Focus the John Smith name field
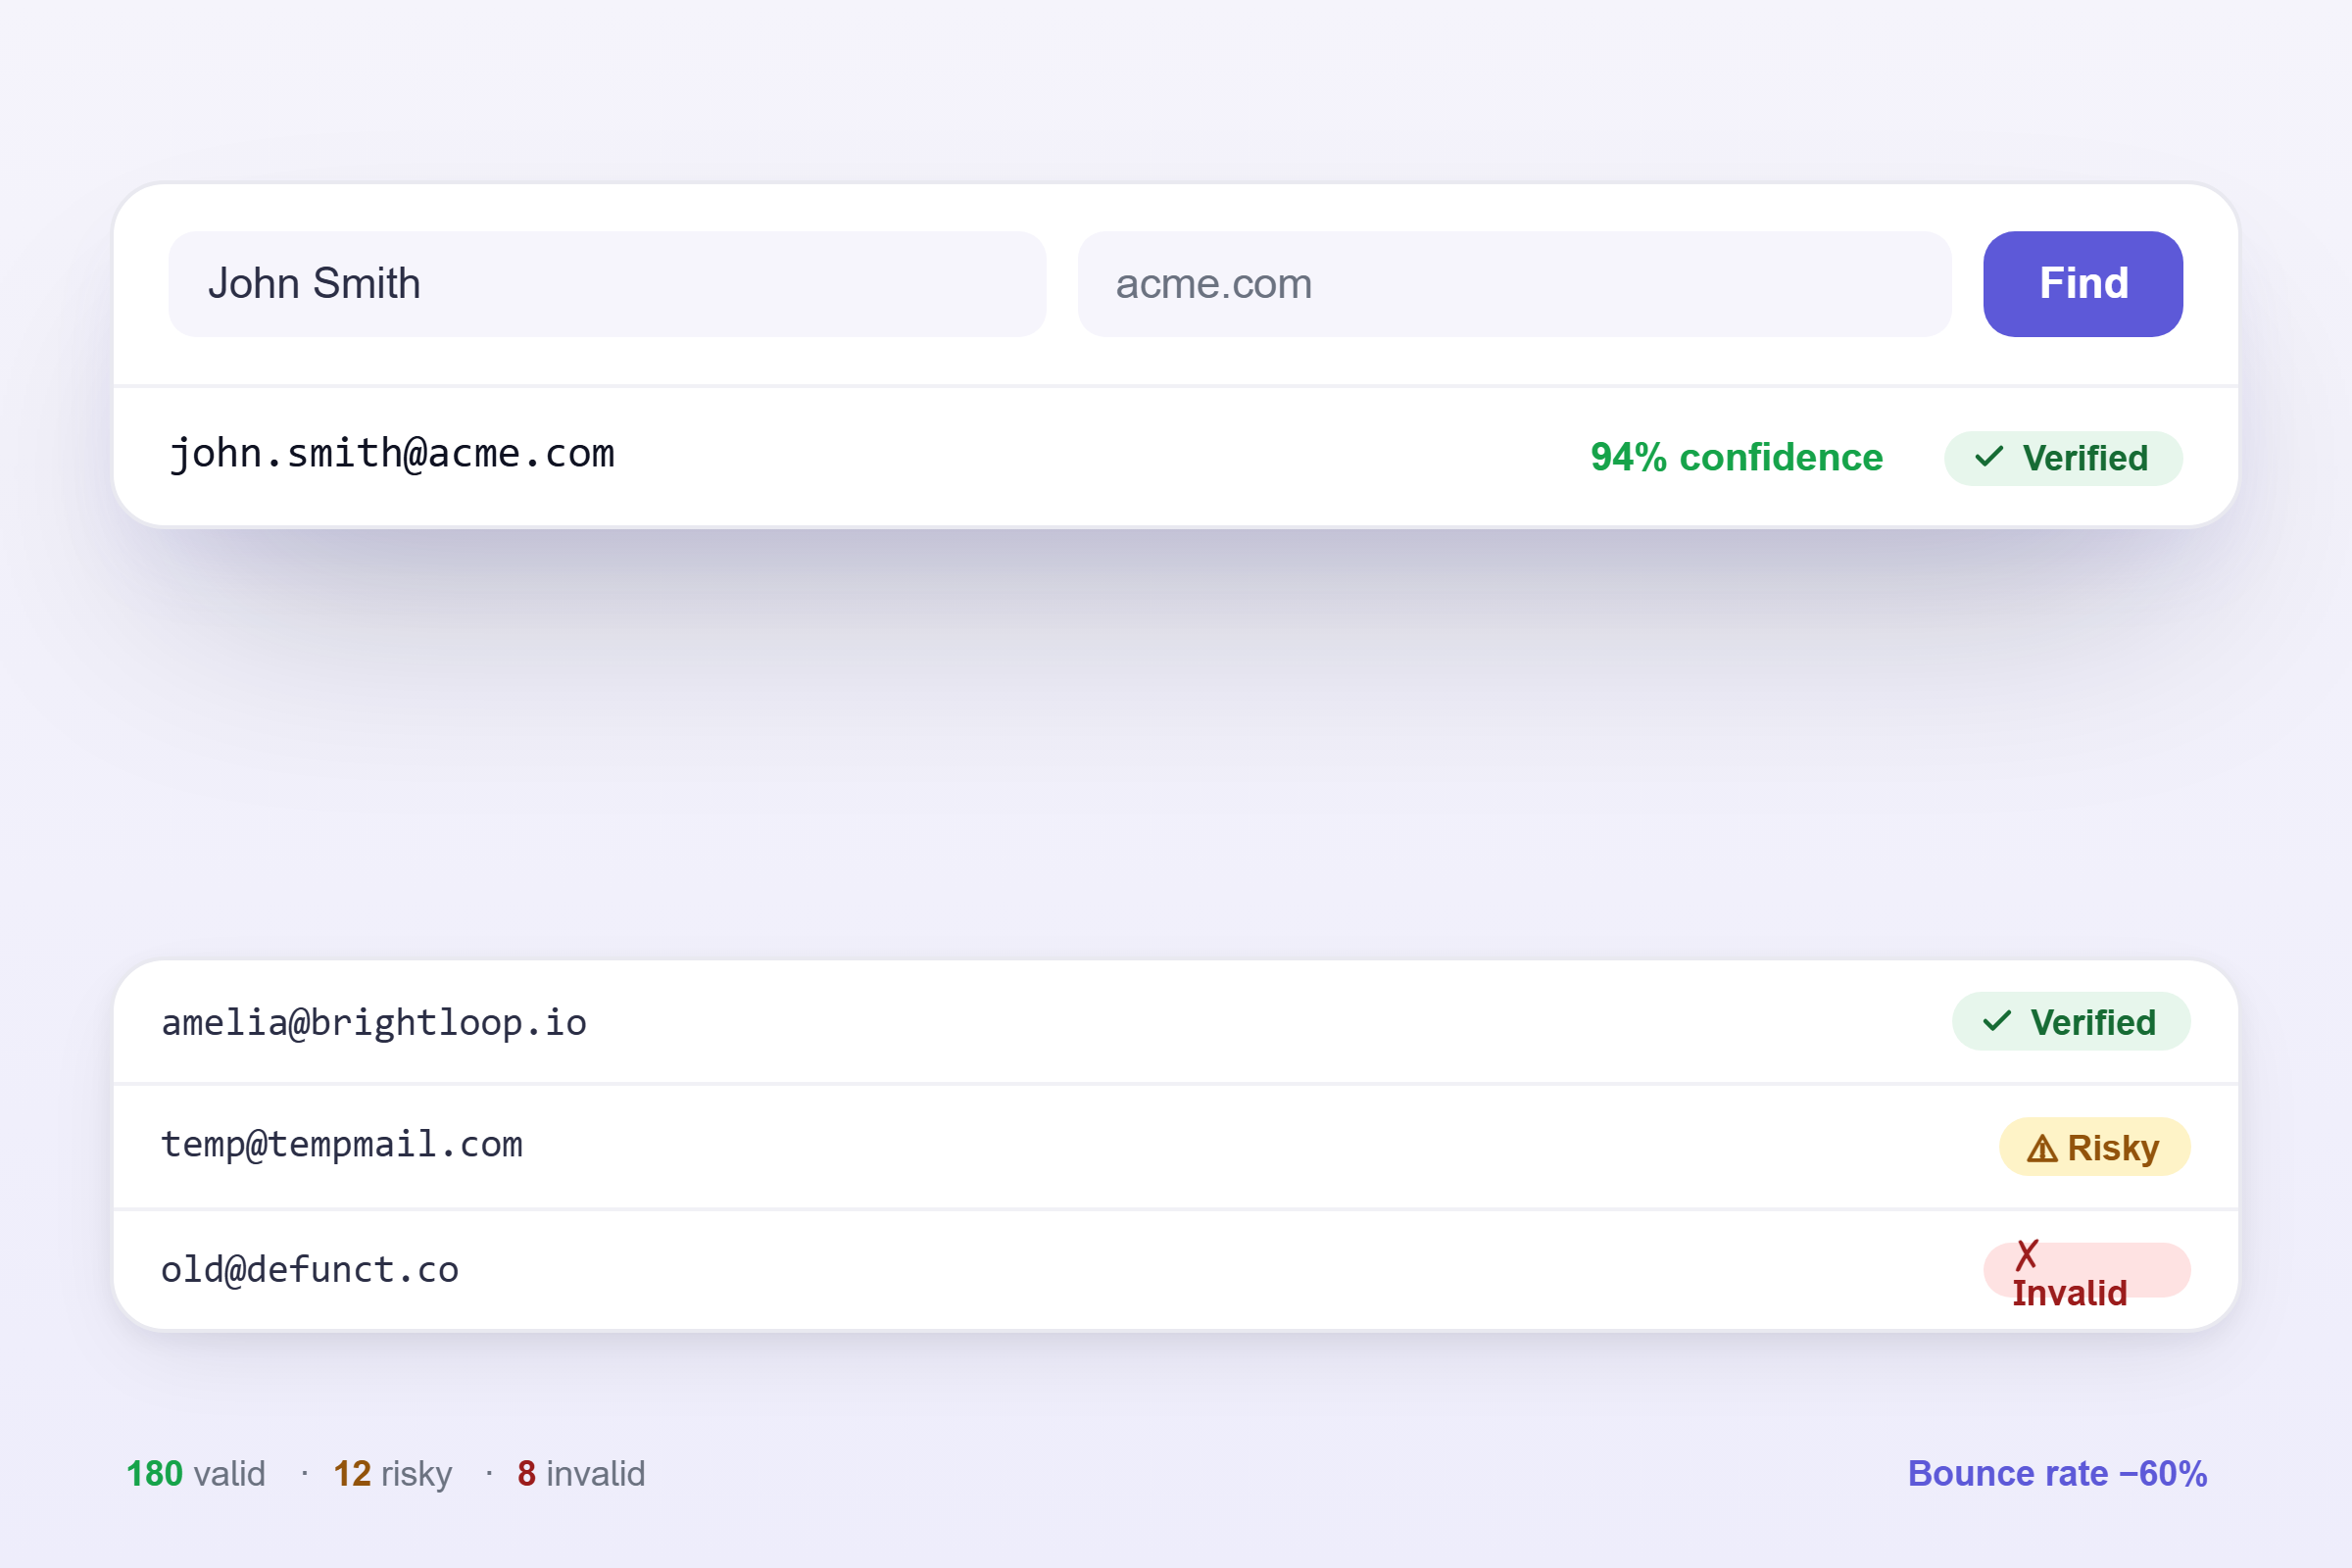 pos(607,284)
